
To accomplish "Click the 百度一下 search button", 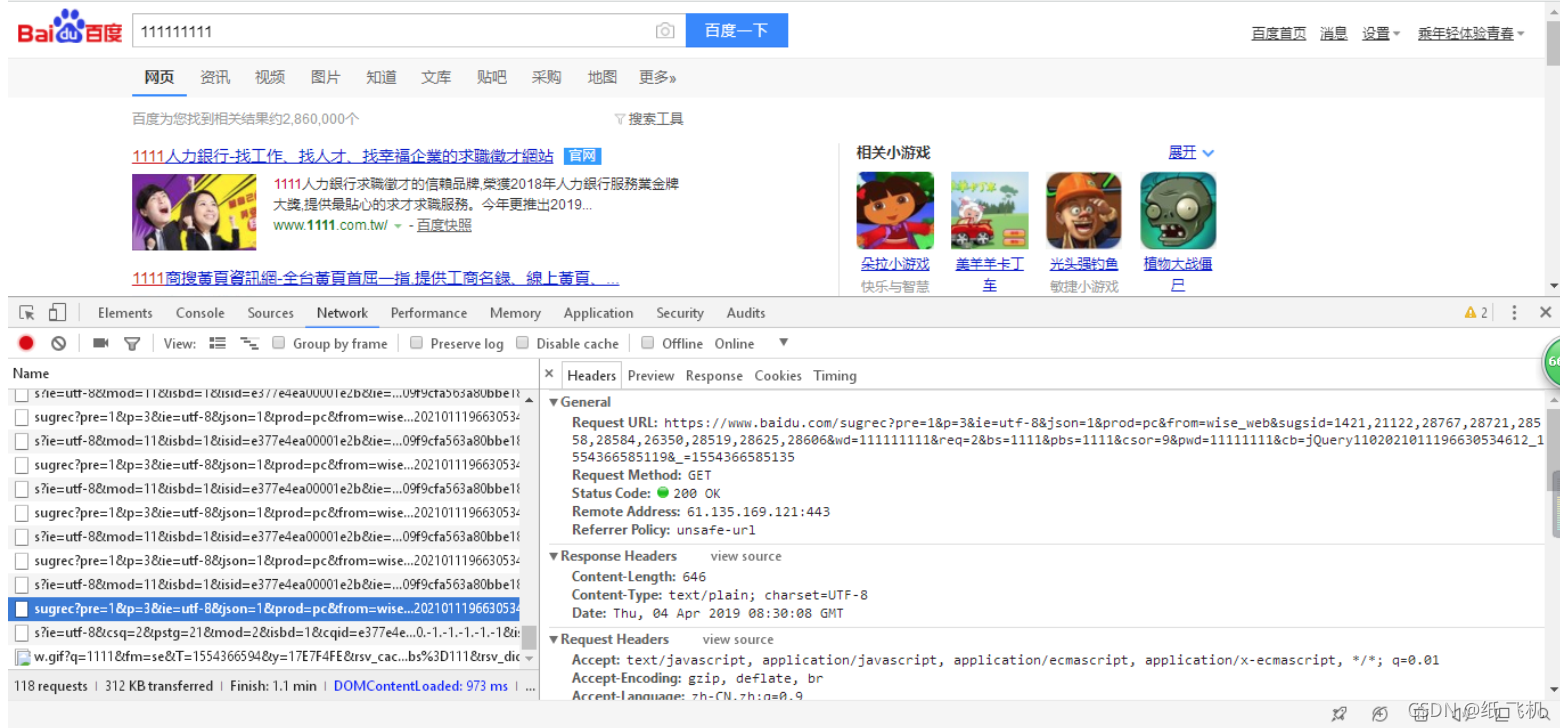I will [x=737, y=30].
